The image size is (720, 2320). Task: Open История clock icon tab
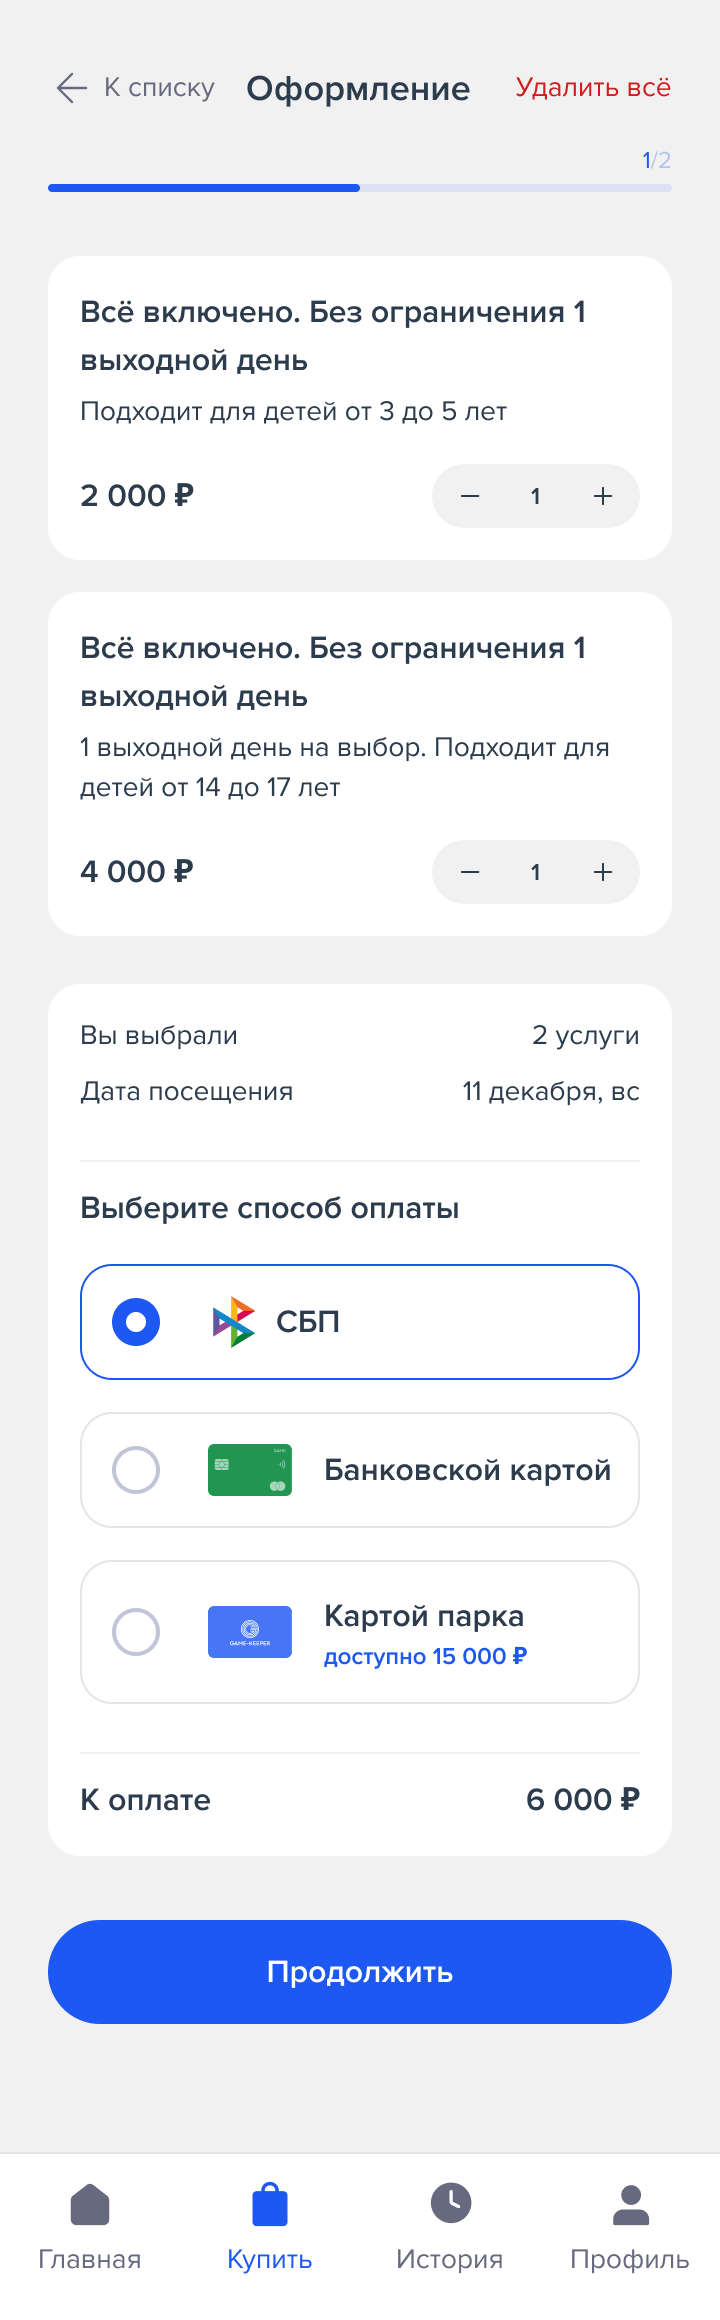(450, 2228)
